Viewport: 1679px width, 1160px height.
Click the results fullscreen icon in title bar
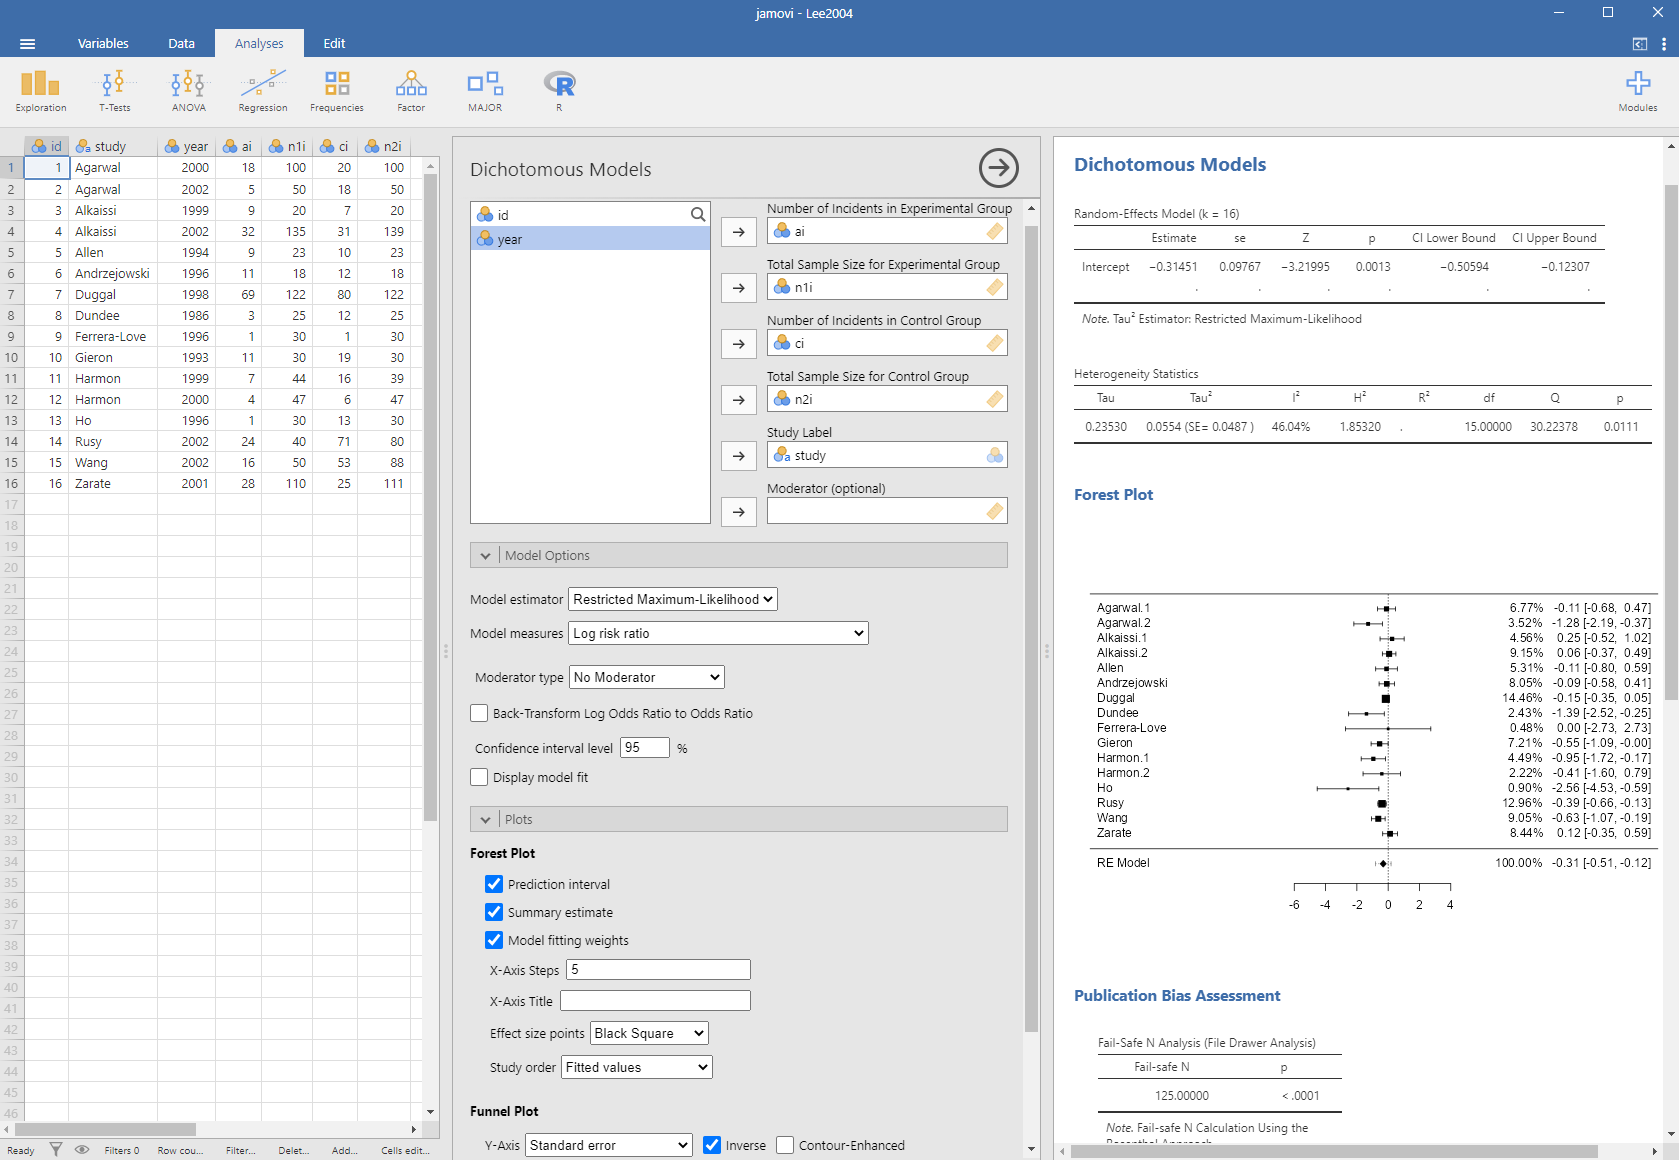pos(1640,44)
